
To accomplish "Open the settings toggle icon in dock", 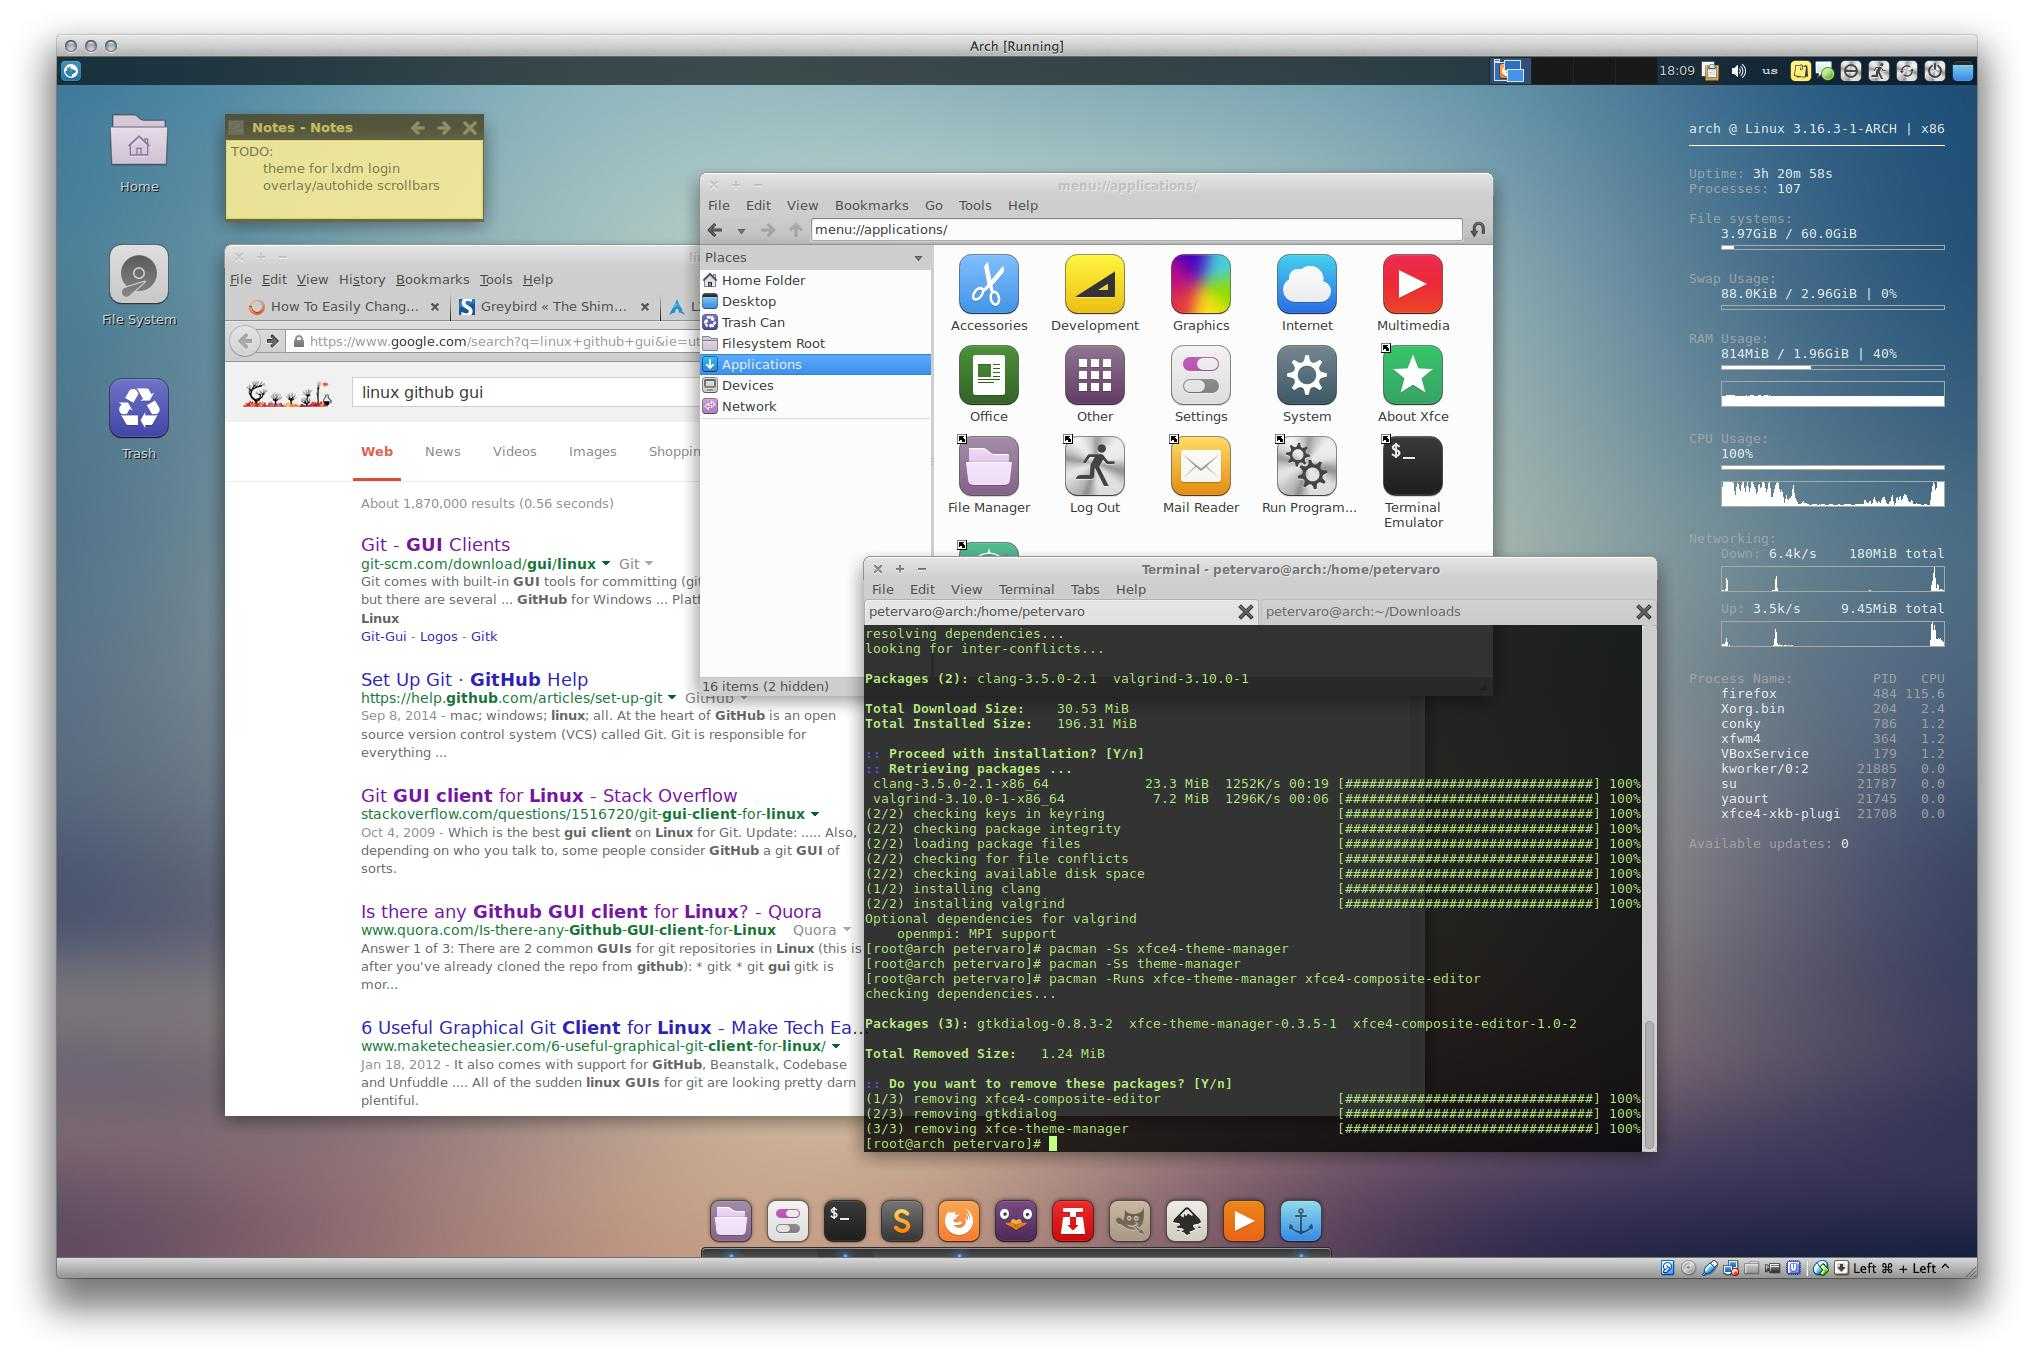I will point(787,1221).
